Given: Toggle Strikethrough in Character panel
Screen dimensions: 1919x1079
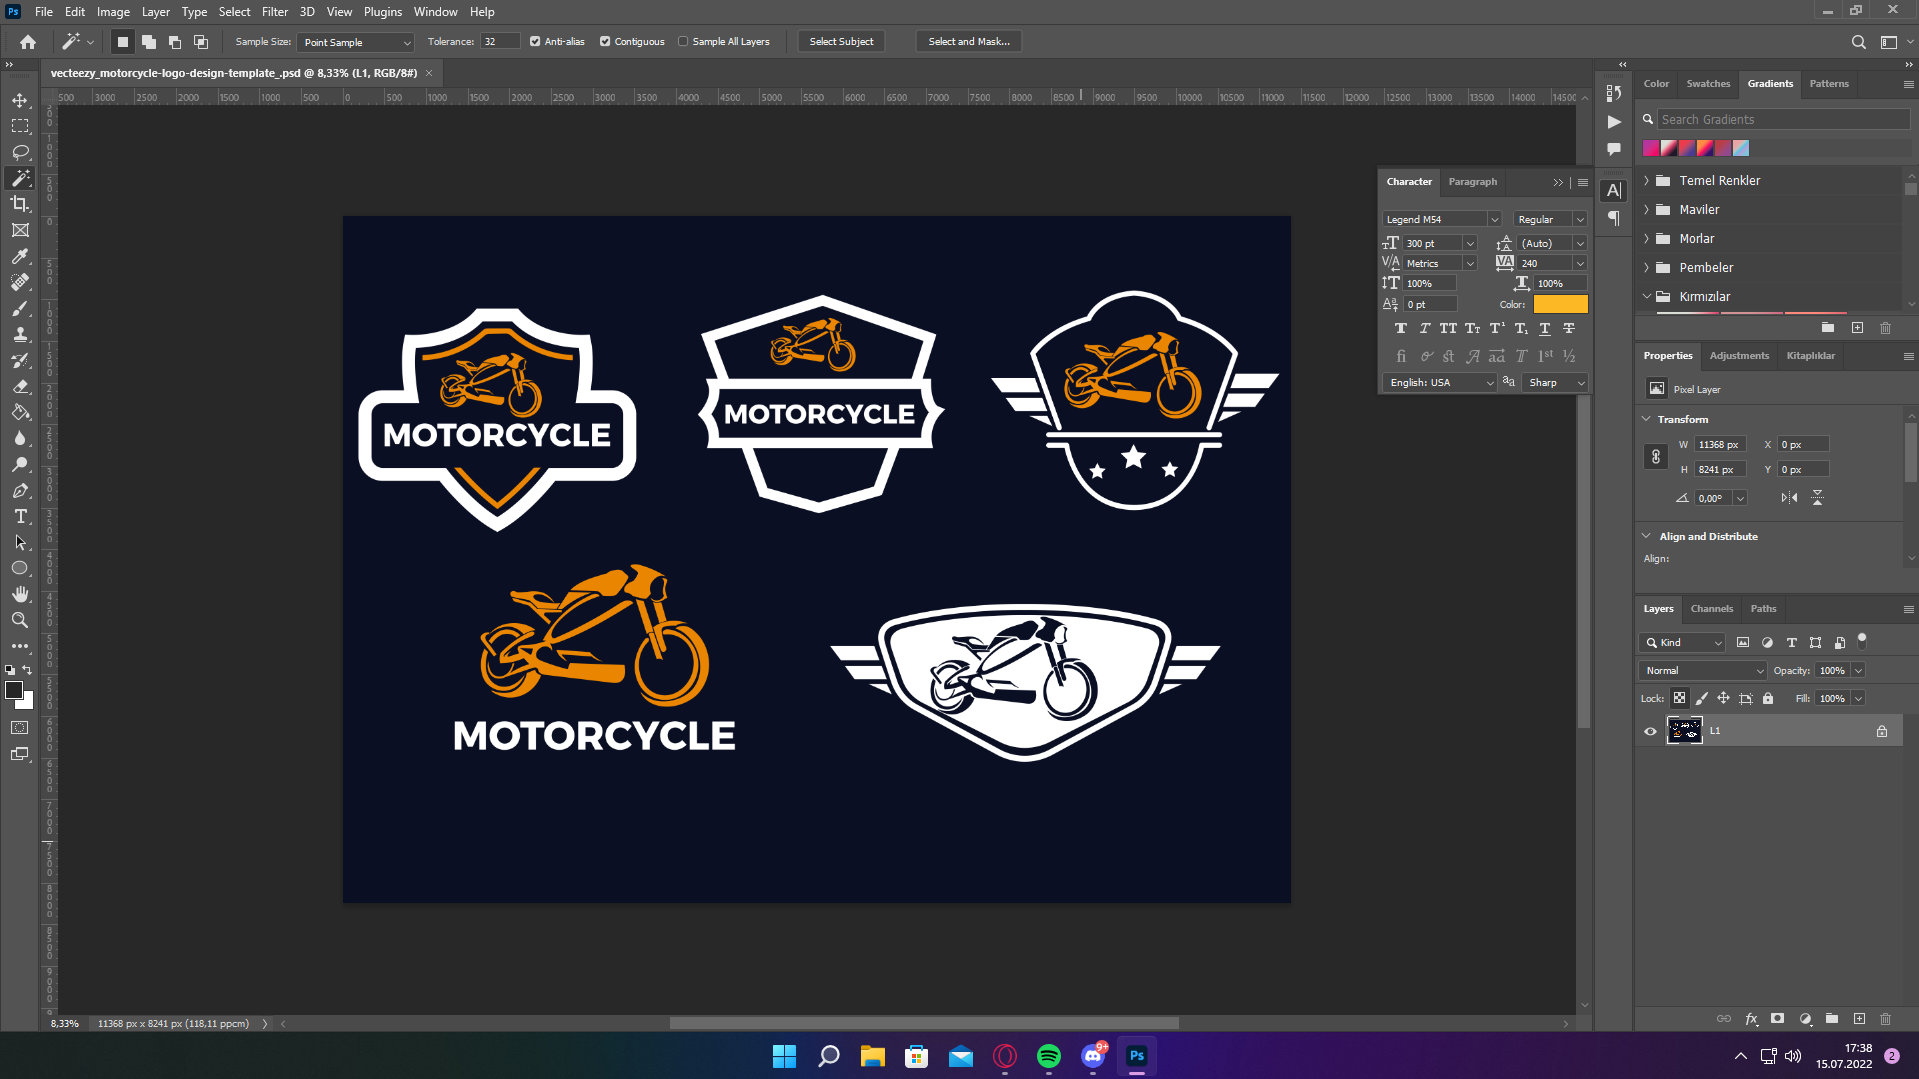Looking at the screenshot, I should click(1569, 329).
